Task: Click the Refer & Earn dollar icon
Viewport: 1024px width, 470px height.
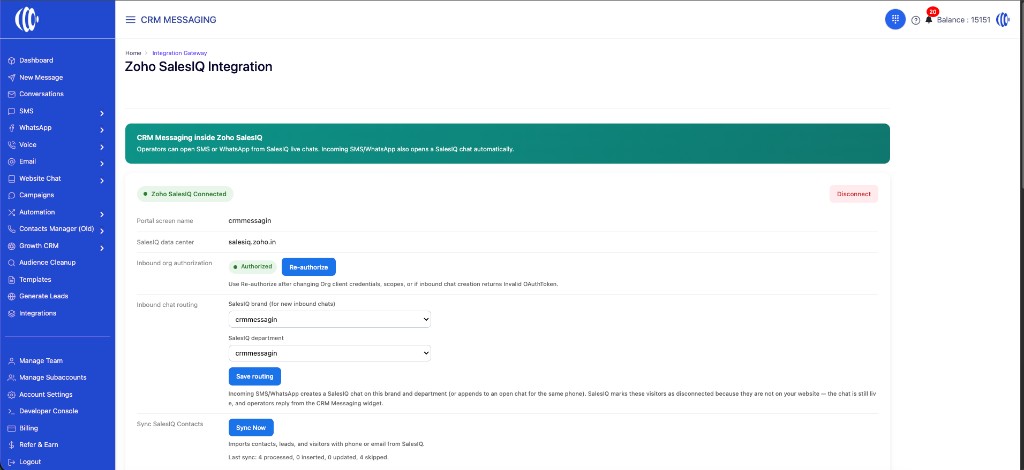Action: tap(11, 445)
